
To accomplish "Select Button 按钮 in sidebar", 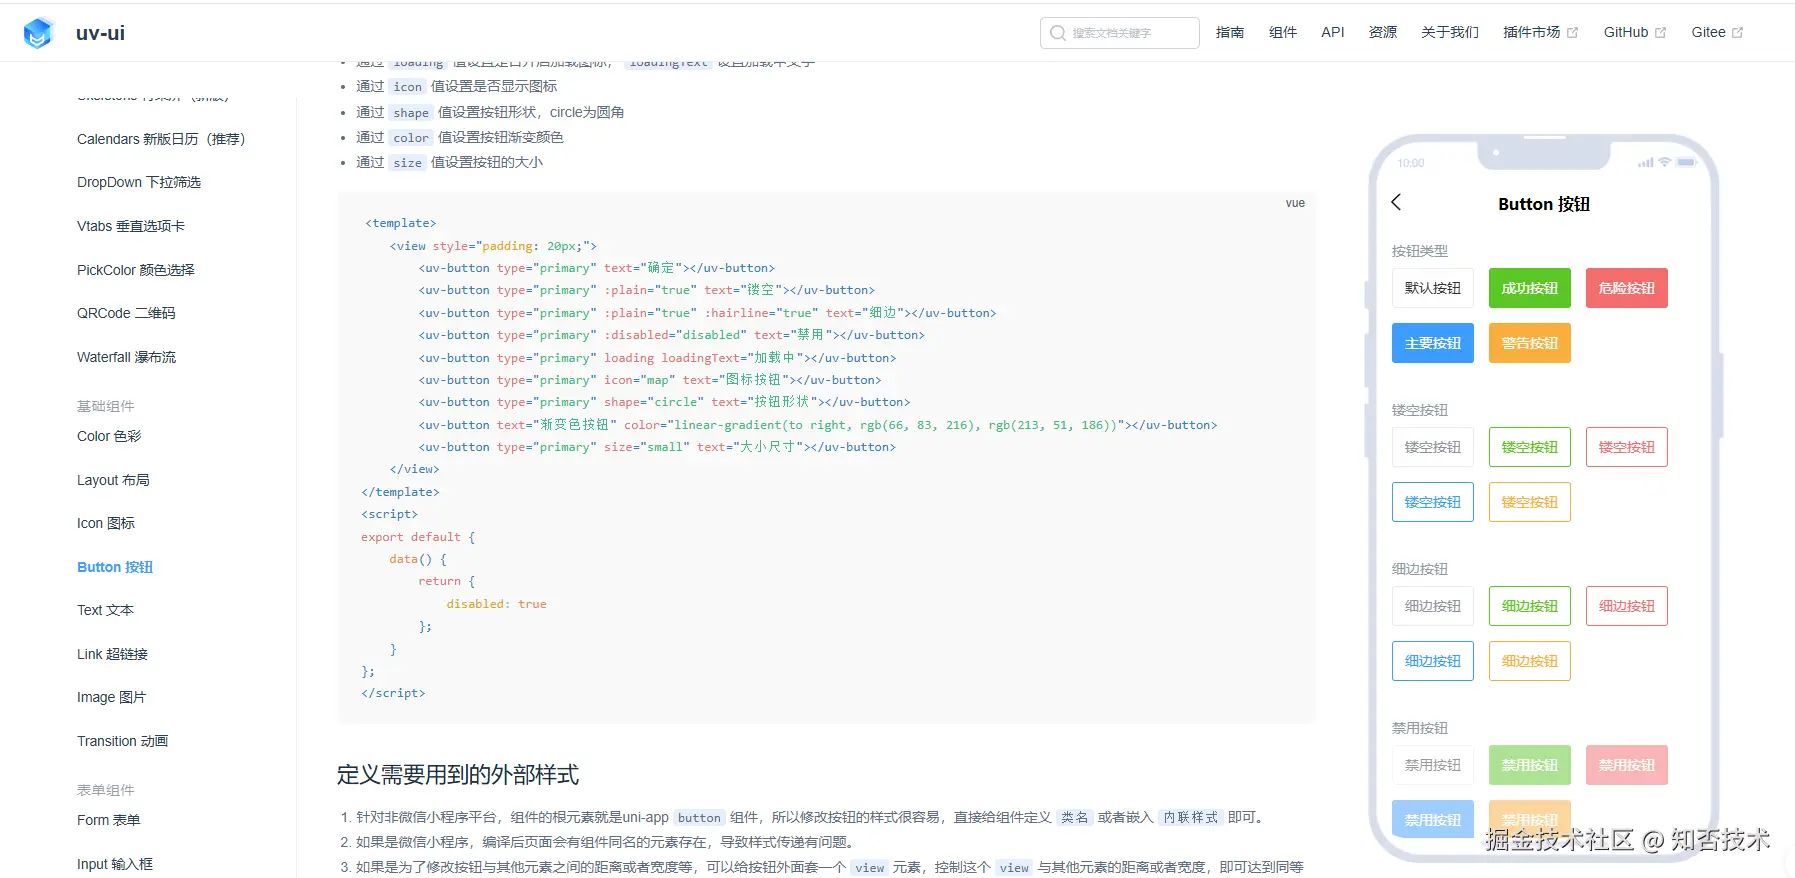I will click(115, 567).
